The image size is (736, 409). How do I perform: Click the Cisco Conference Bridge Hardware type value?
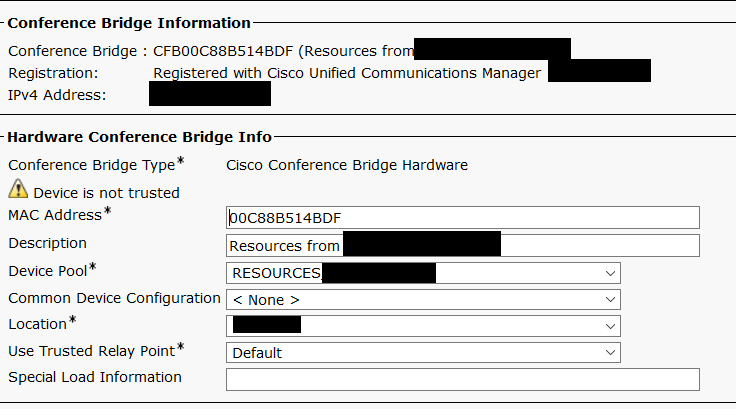tap(347, 165)
